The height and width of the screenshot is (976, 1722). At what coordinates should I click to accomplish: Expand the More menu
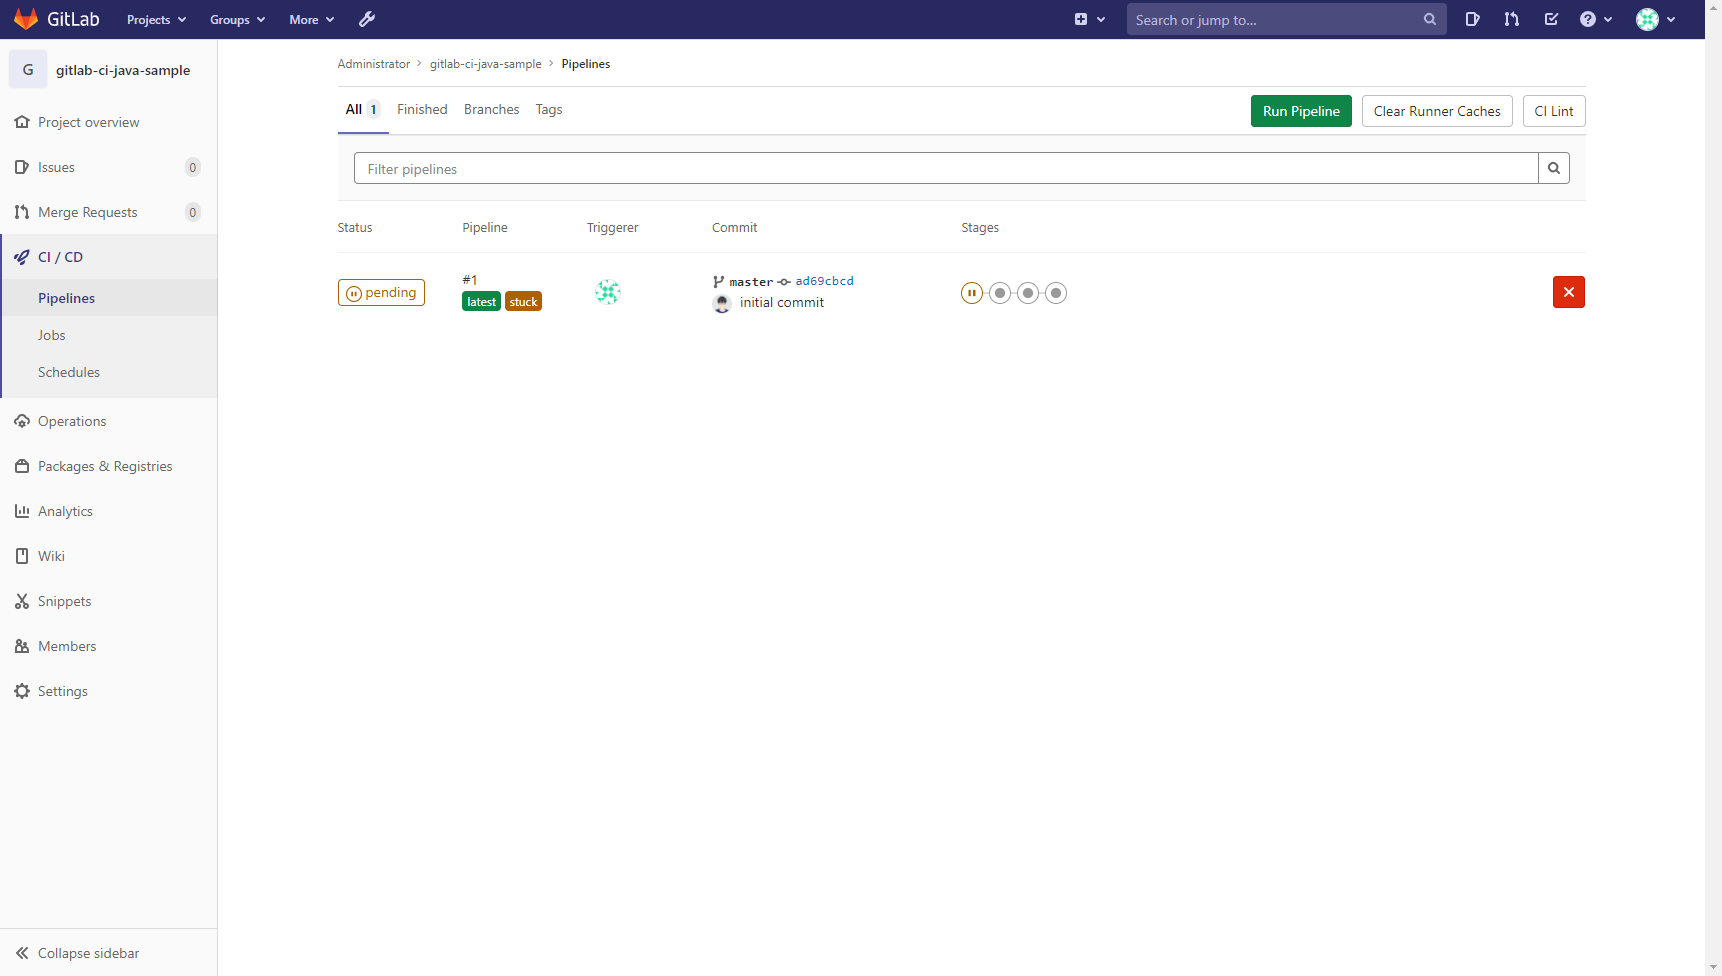click(312, 20)
